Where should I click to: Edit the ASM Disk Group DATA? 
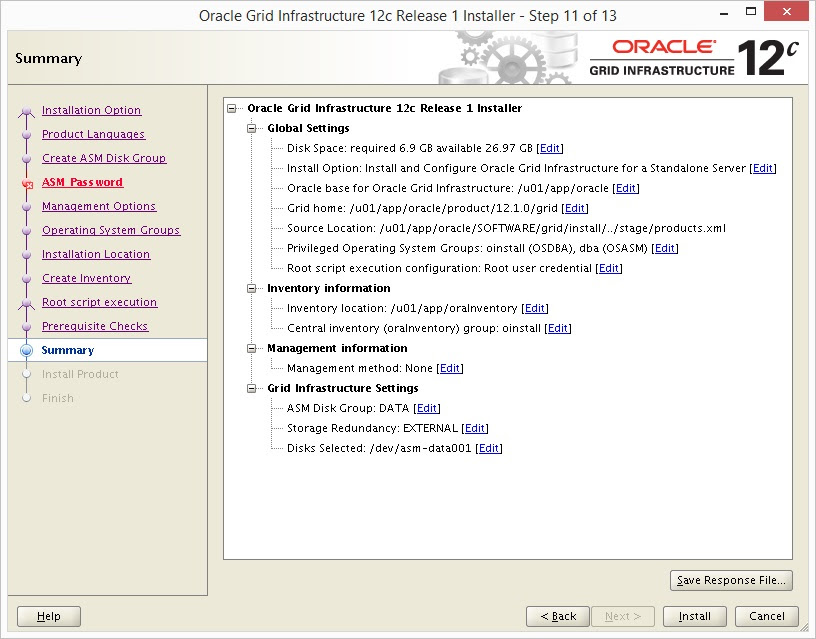pyautogui.click(x=427, y=408)
